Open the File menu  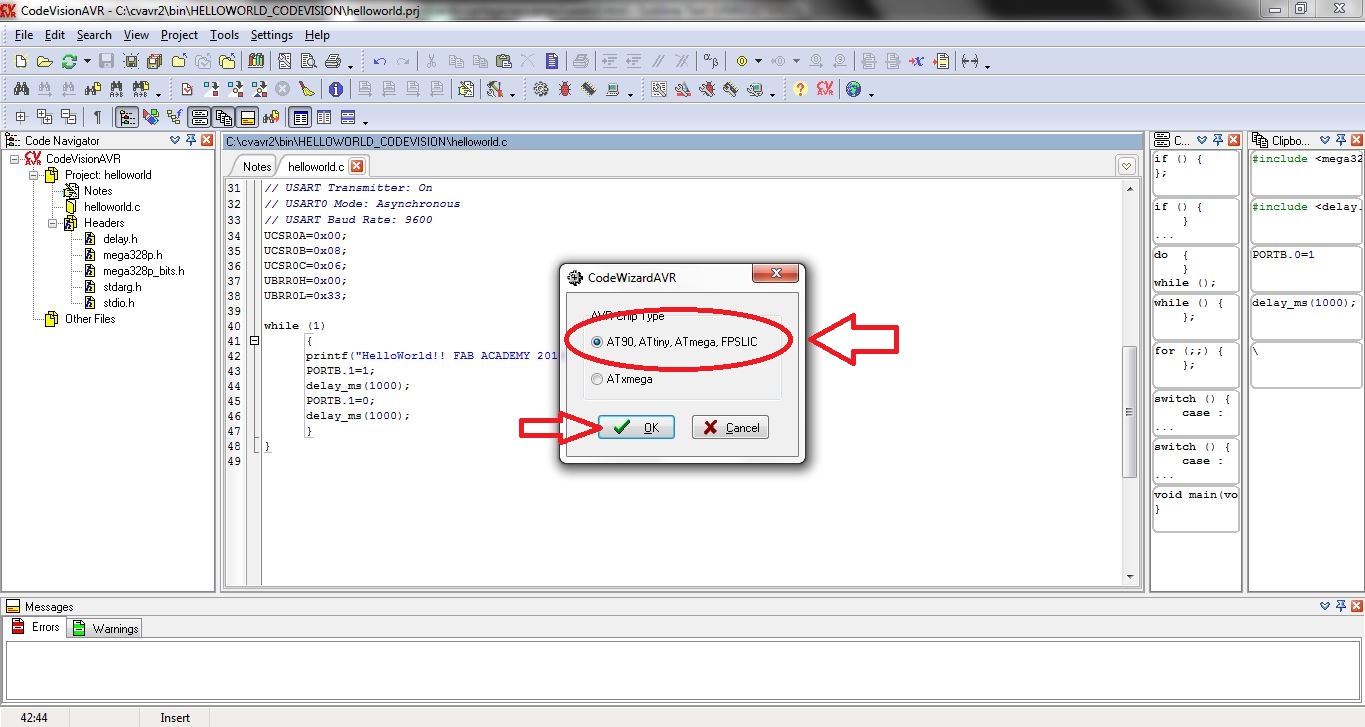point(24,35)
